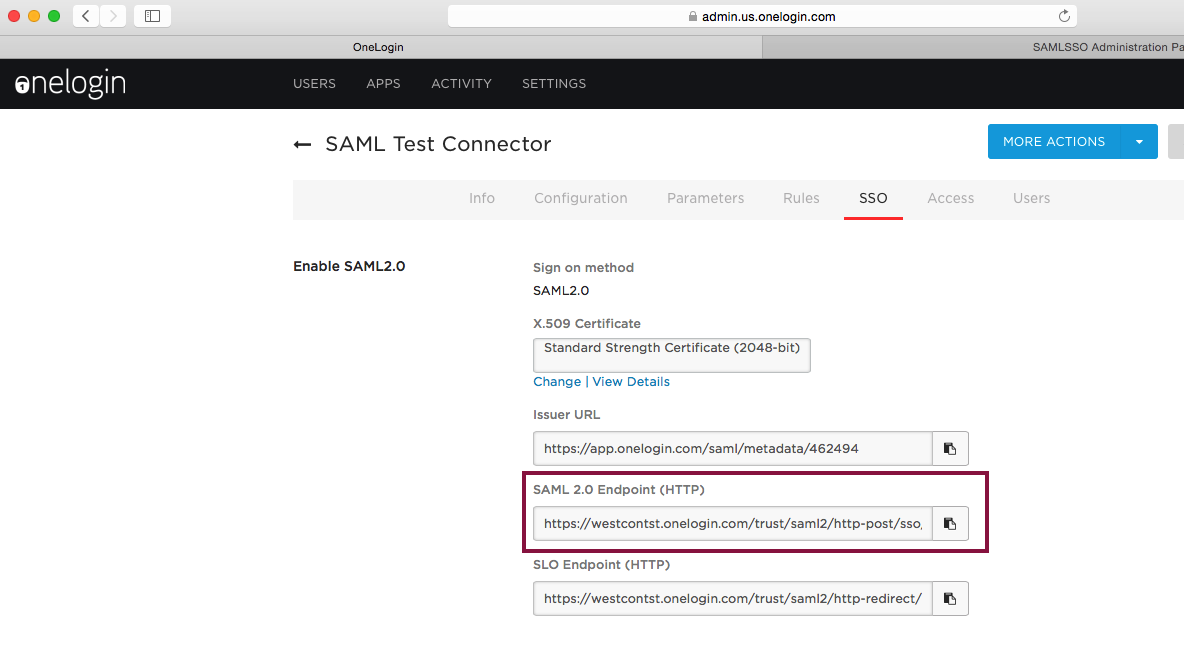Toggle the Safari sidebar
This screenshot has height=650, width=1184.
click(152, 16)
